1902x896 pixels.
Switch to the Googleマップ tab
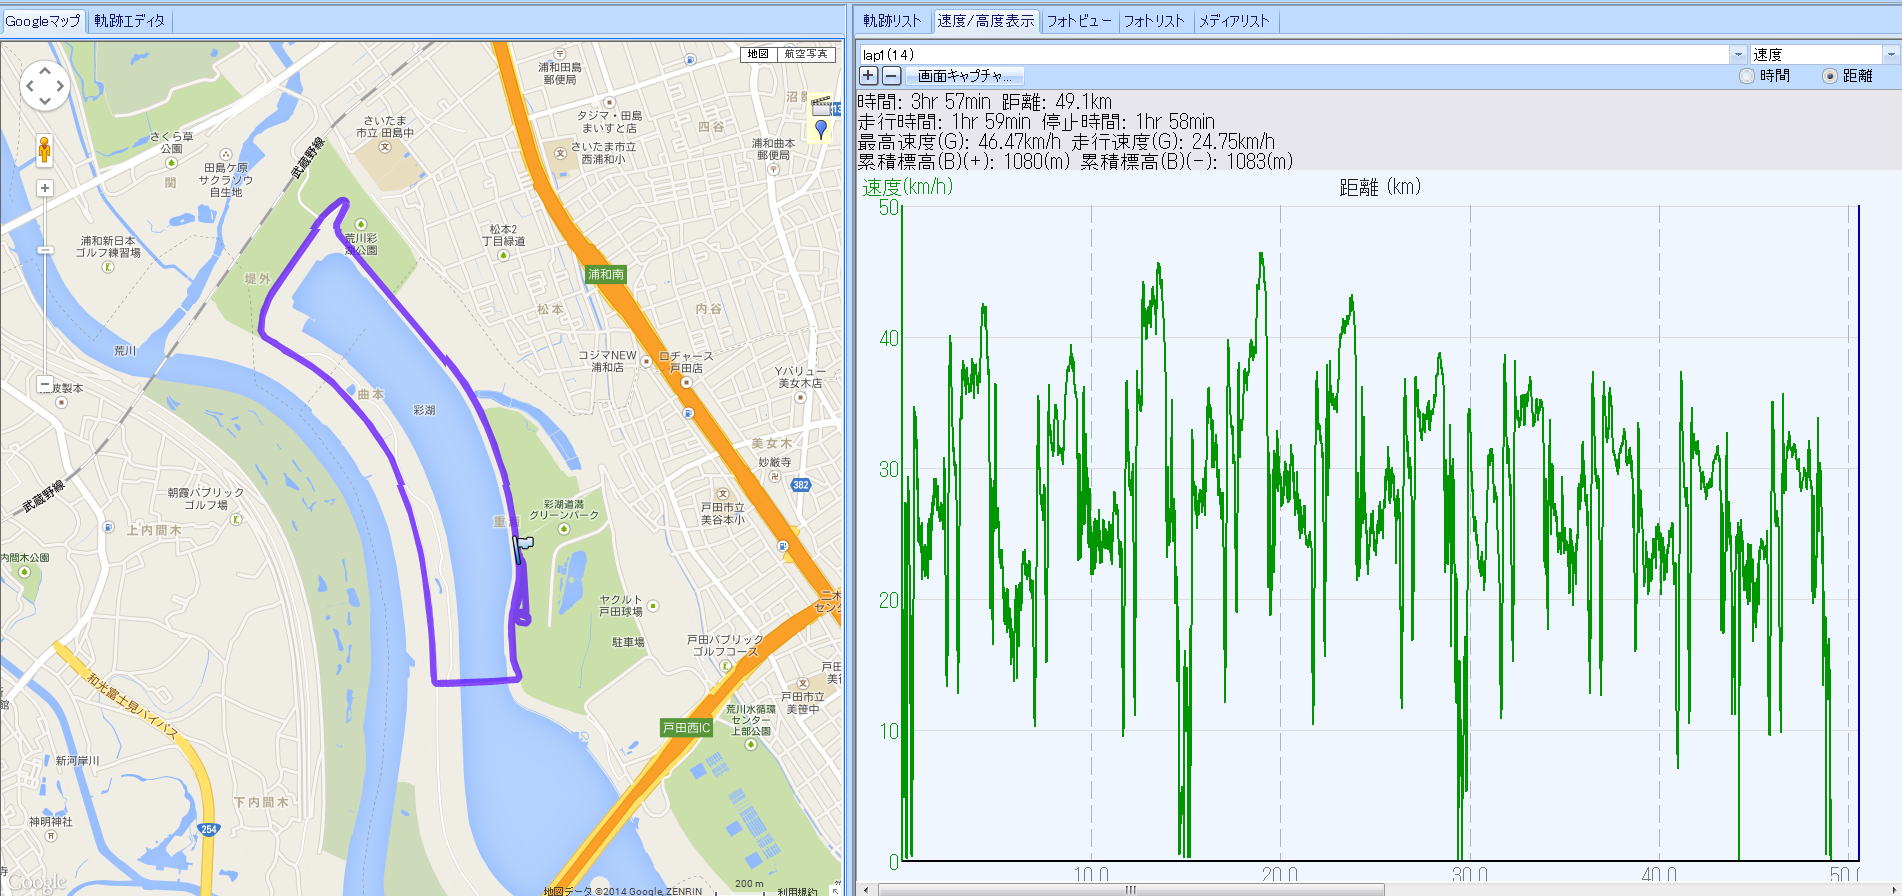point(43,21)
